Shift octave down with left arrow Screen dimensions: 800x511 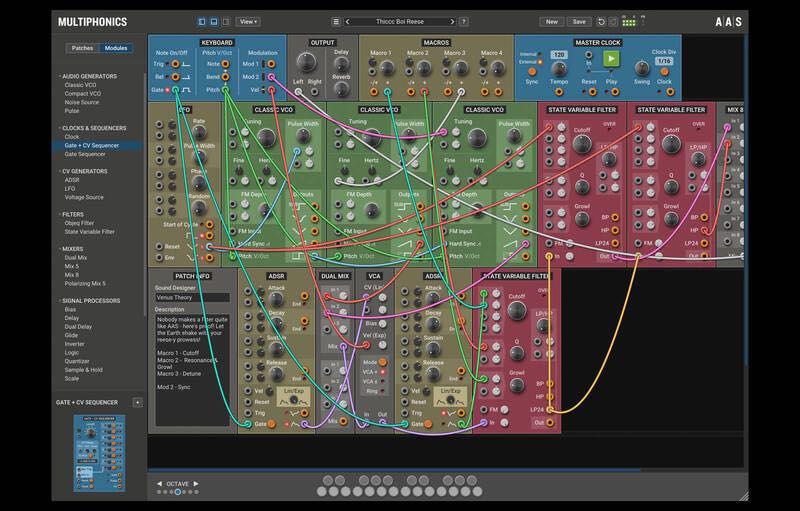160,482
